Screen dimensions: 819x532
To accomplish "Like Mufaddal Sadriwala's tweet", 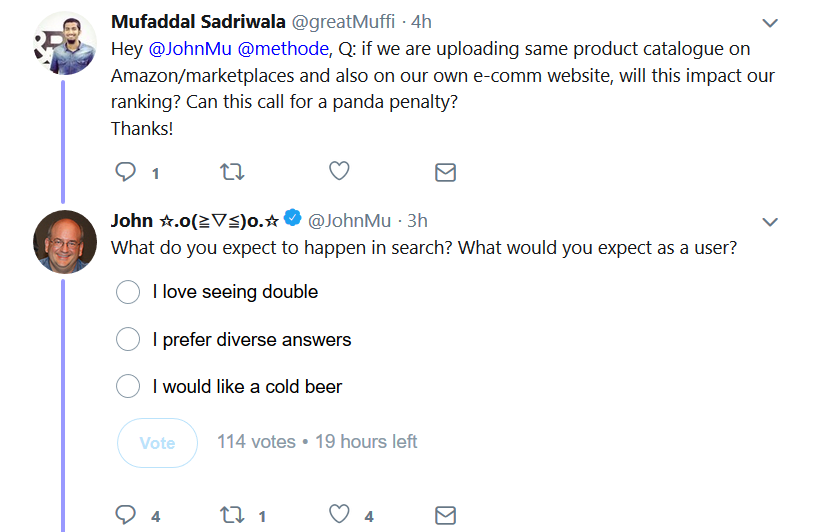I will [339, 172].
